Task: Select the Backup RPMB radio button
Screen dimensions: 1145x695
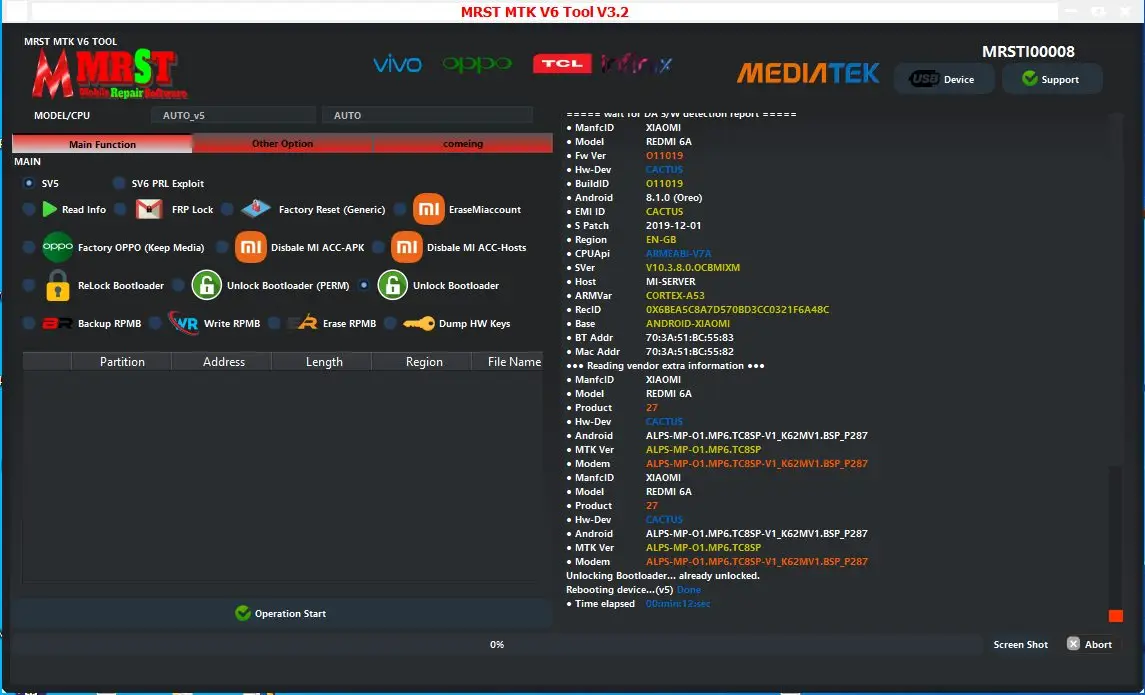Action: coord(29,323)
